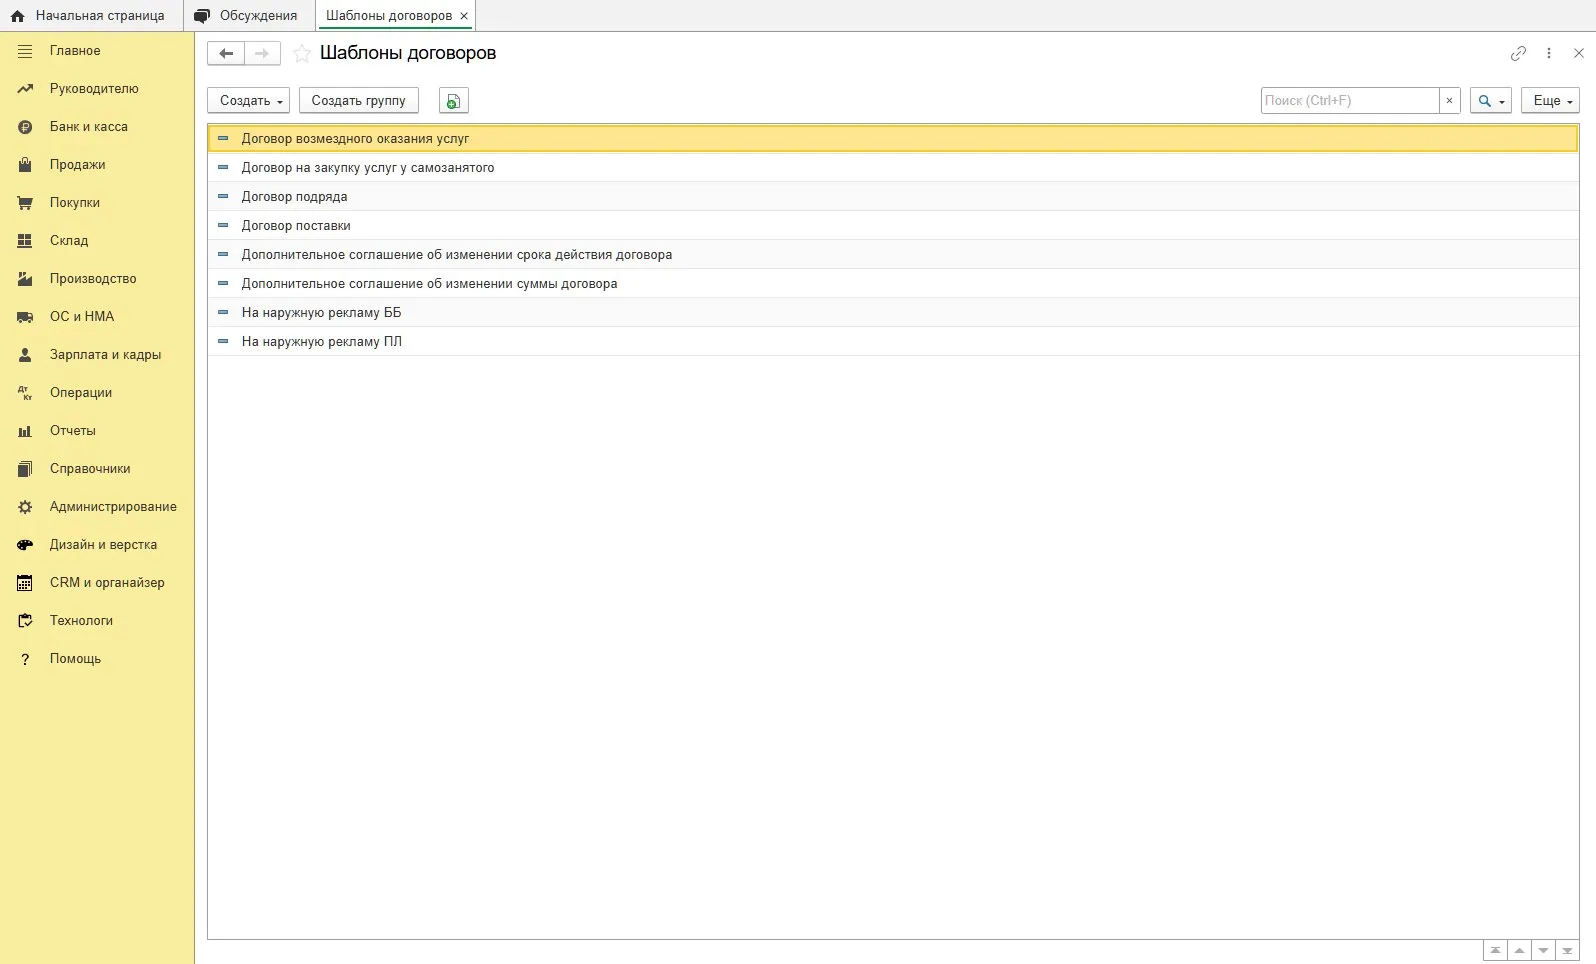Screen dimensions: 1596x964
Task: Select the Договор поставки row
Action: (x=893, y=226)
